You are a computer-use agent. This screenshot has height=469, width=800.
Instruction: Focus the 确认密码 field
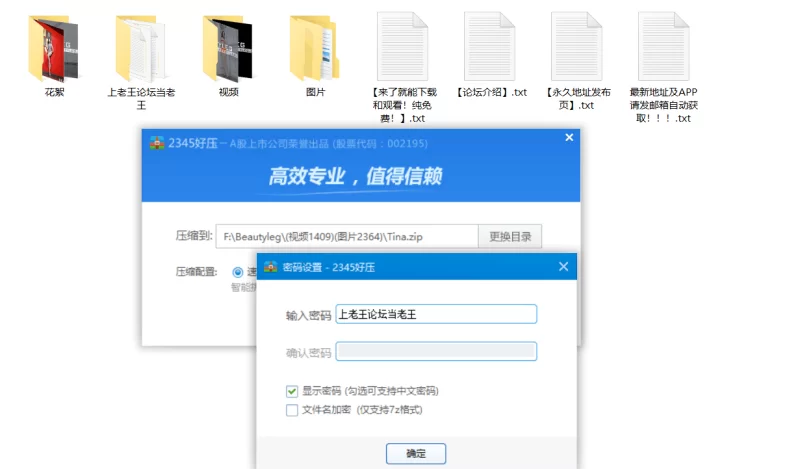(x=436, y=351)
